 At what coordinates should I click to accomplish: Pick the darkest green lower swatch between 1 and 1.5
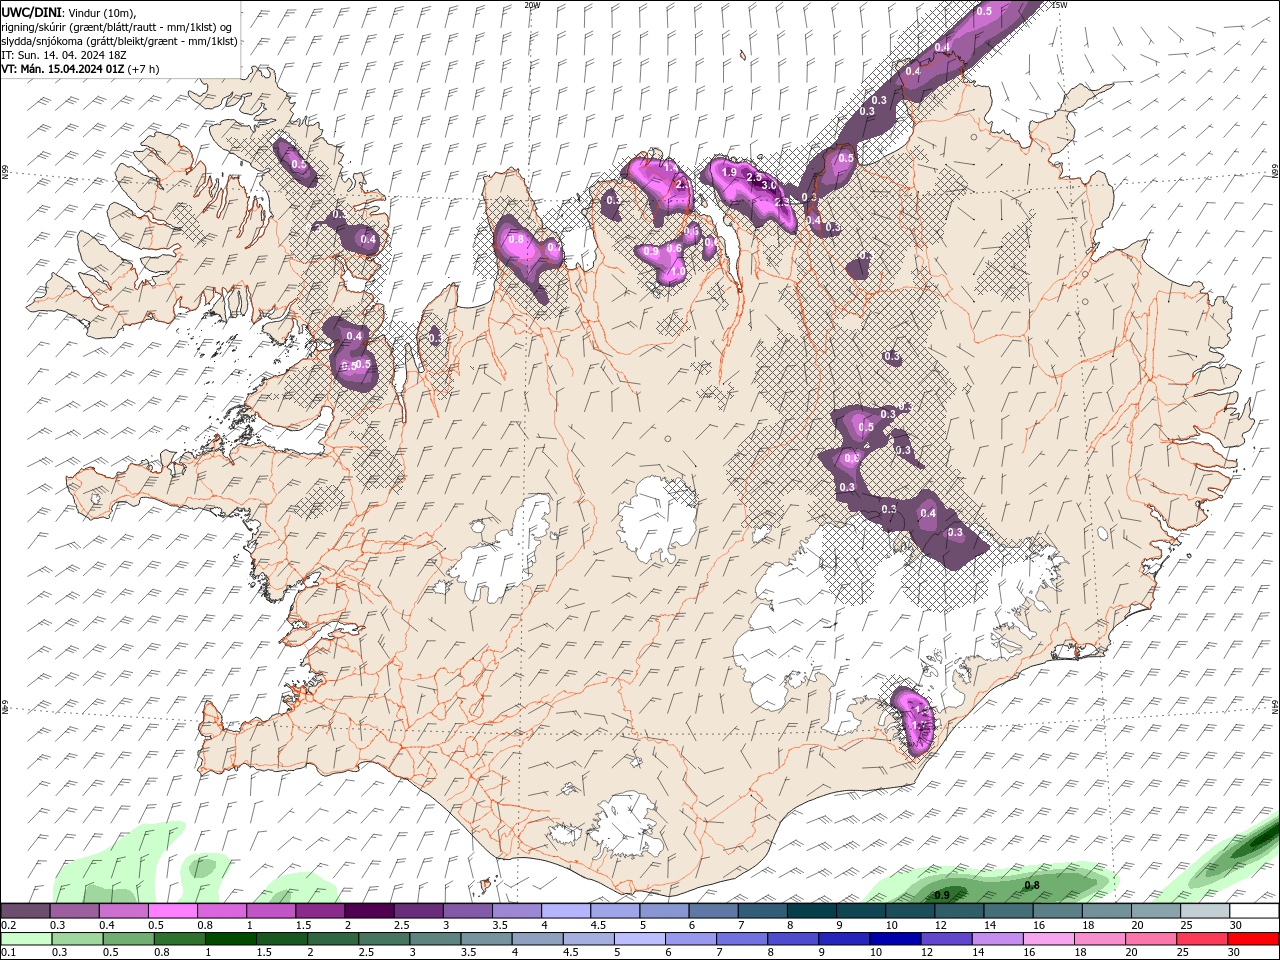pos(232,939)
